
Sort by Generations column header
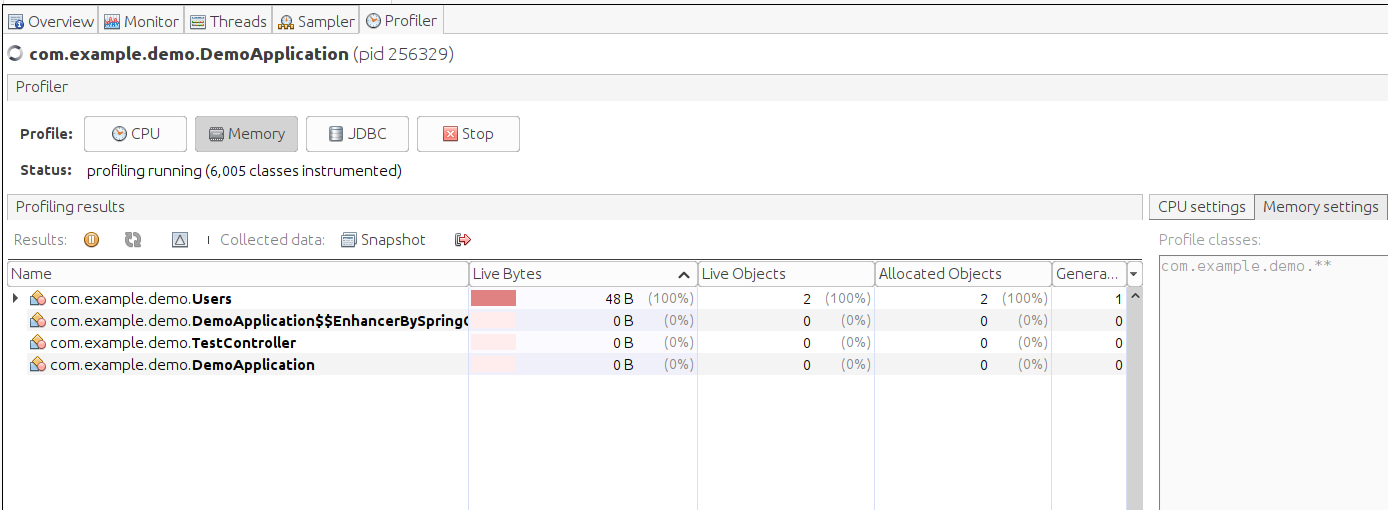coord(1088,274)
